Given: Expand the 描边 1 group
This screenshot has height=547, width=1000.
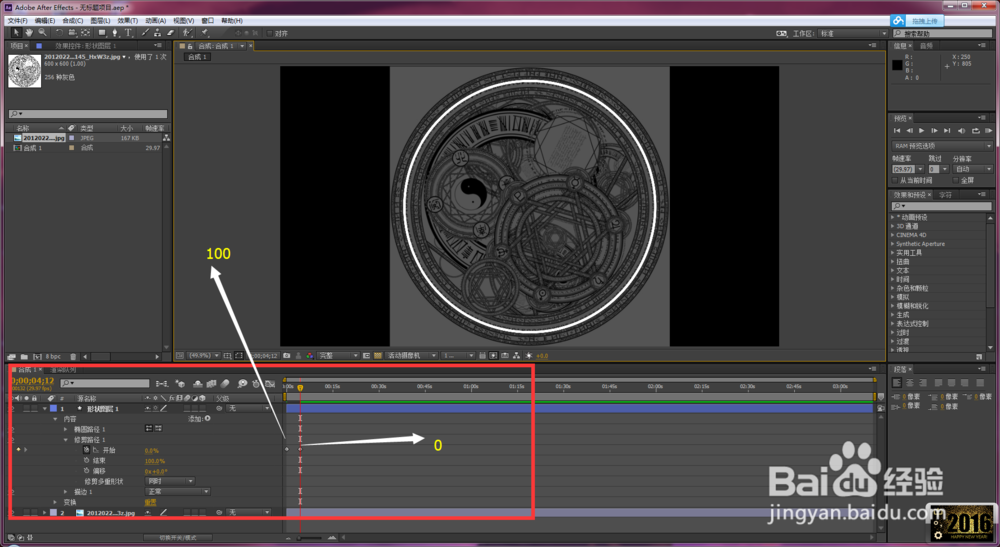Looking at the screenshot, I should click(66, 492).
